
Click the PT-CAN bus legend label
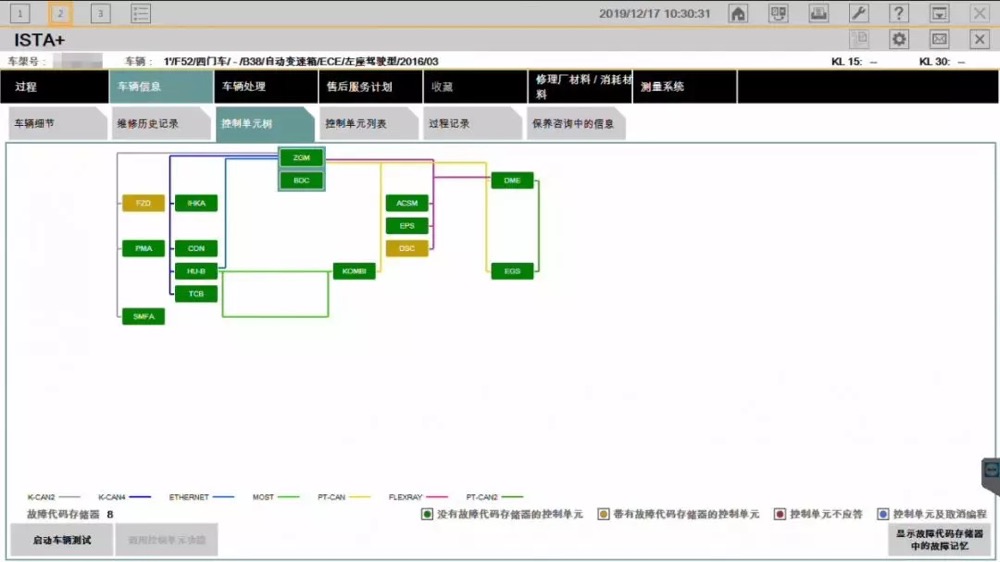coord(332,497)
